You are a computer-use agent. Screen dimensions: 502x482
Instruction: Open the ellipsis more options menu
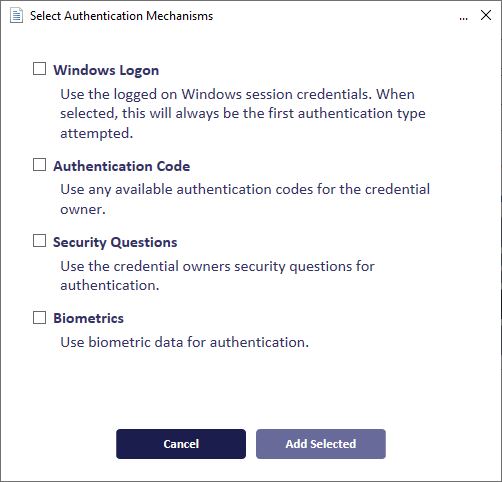463,18
